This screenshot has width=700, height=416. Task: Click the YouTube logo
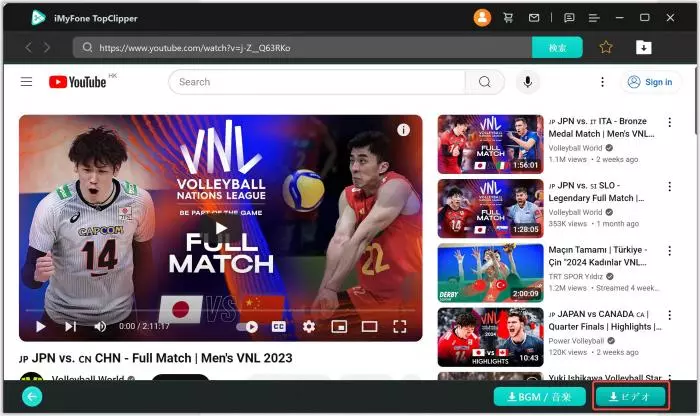tap(77, 82)
